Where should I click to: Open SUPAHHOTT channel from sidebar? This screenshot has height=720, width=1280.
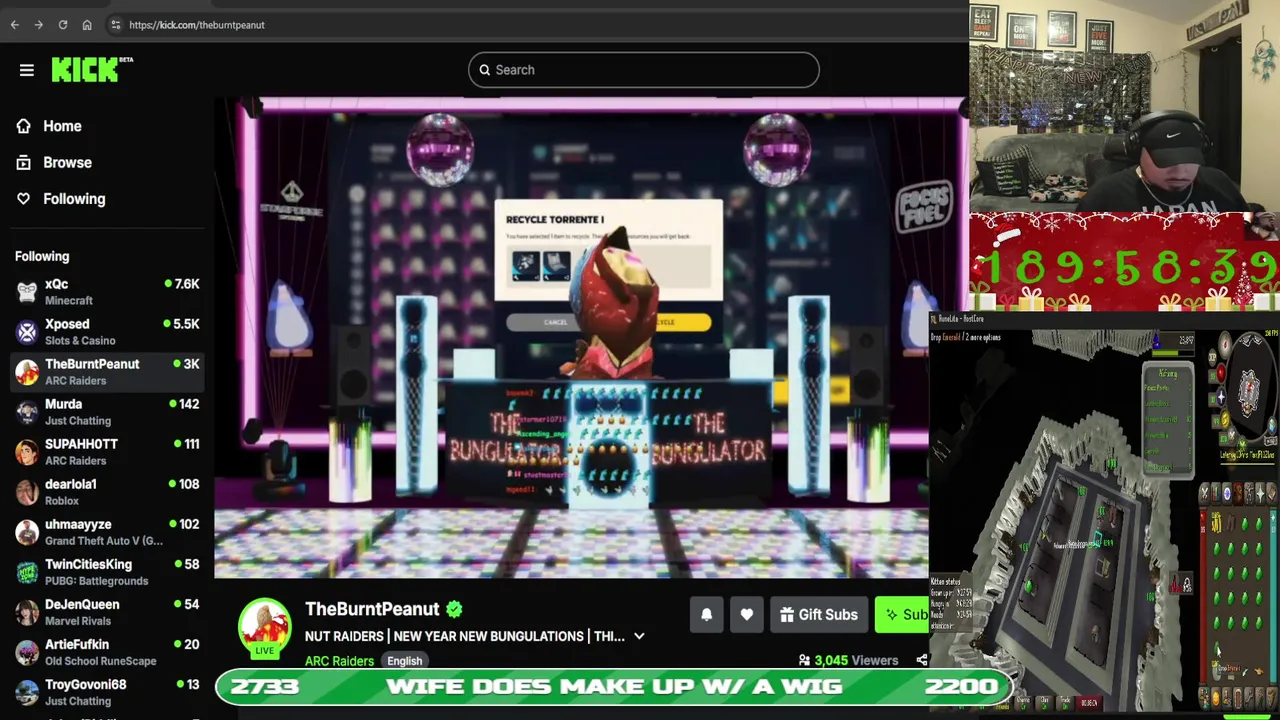click(107, 452)
